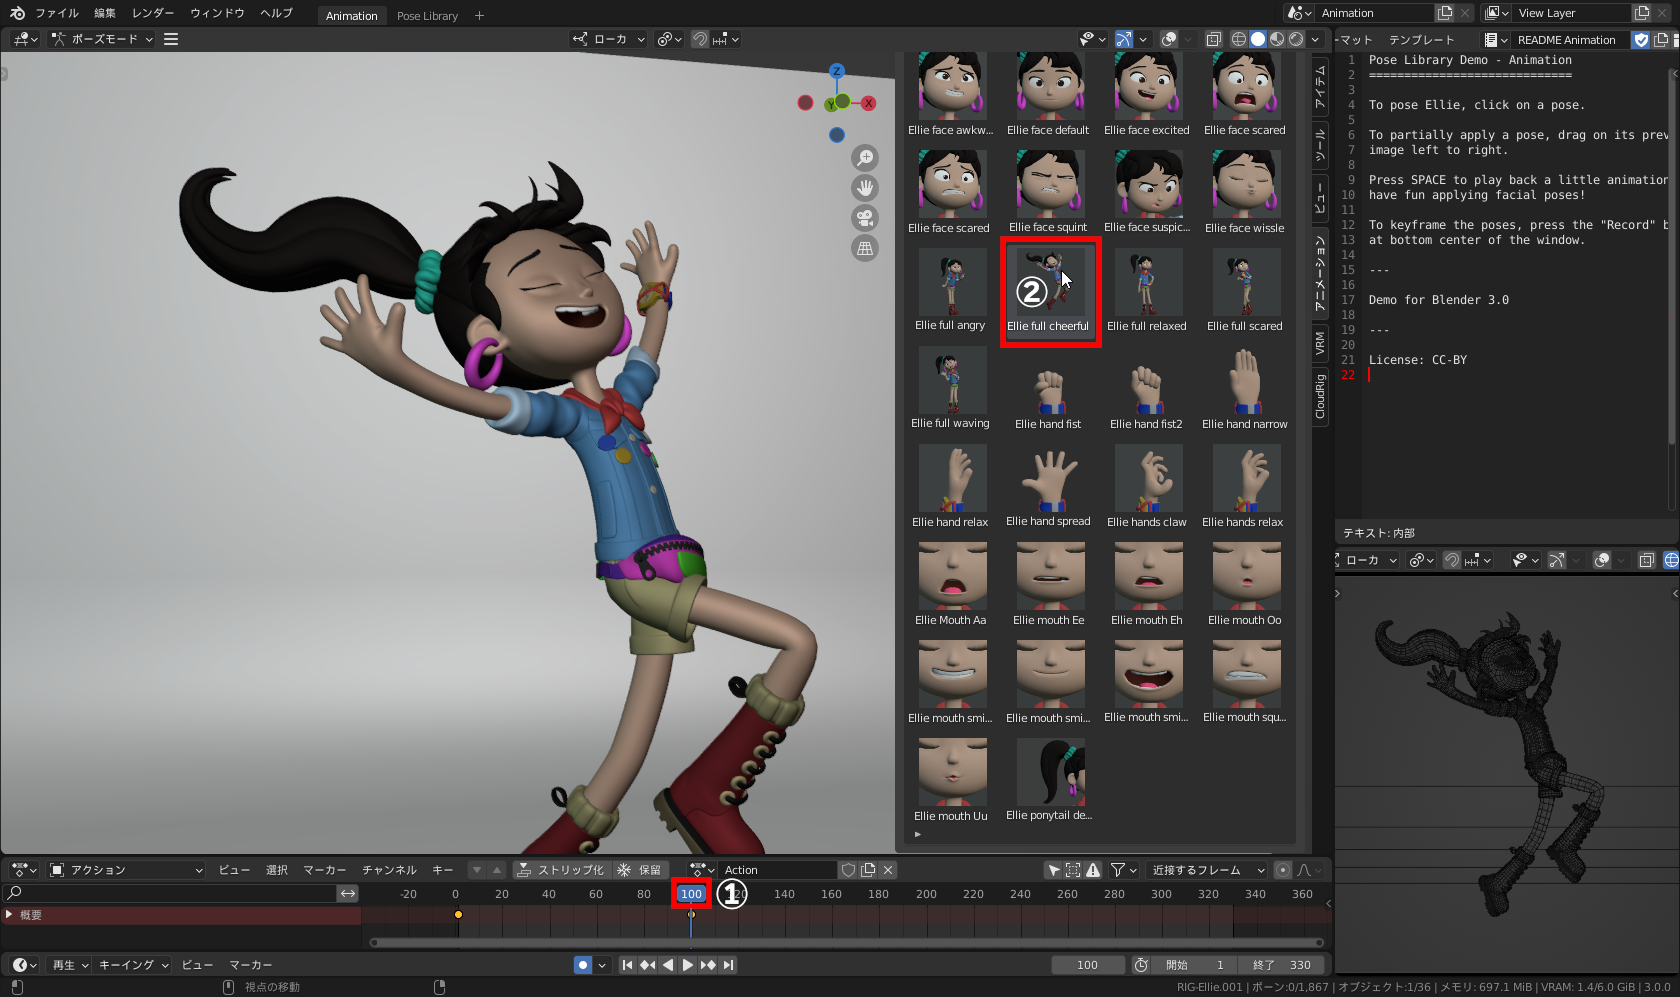
Task: Open the ポーズモード mode dropdown
Action: point(103,39)
